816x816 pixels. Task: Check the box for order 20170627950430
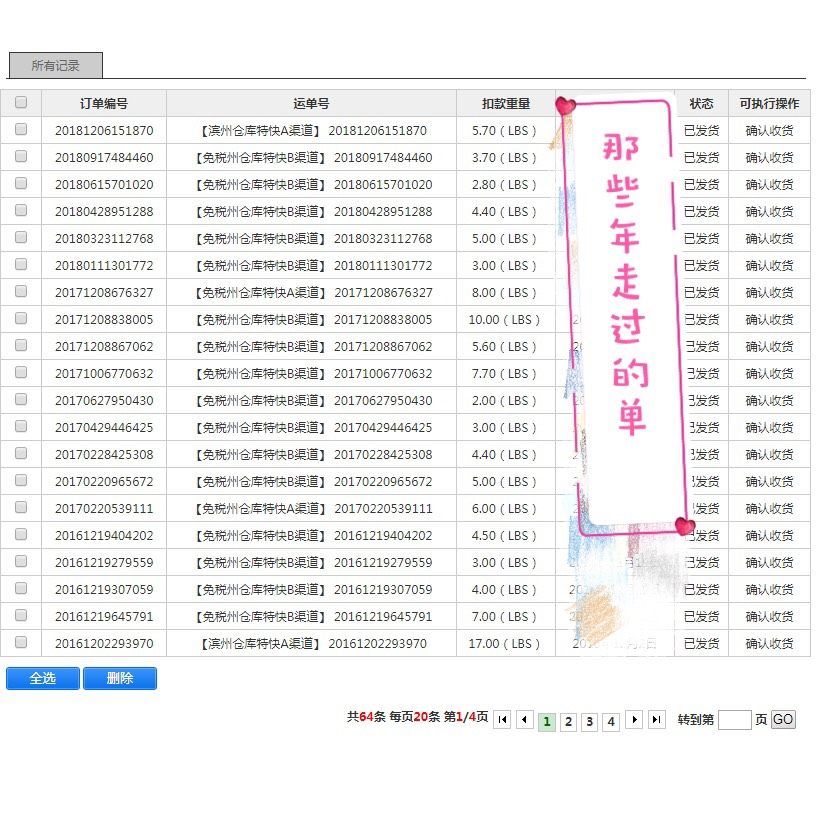click(21, 400)
